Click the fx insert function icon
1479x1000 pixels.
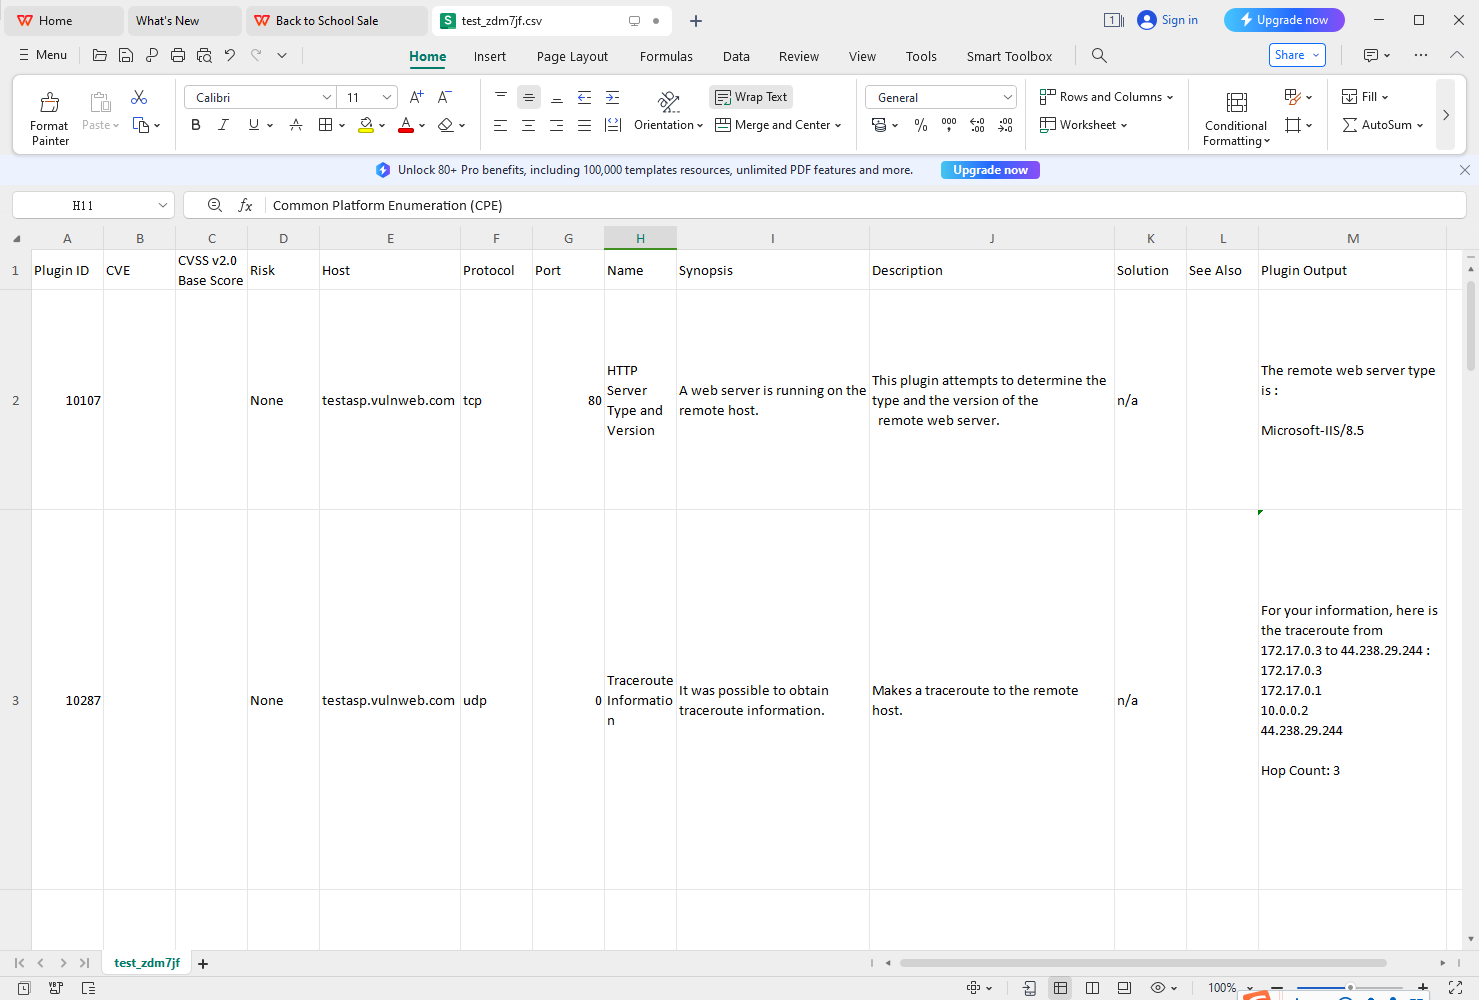tap(245, 205)
